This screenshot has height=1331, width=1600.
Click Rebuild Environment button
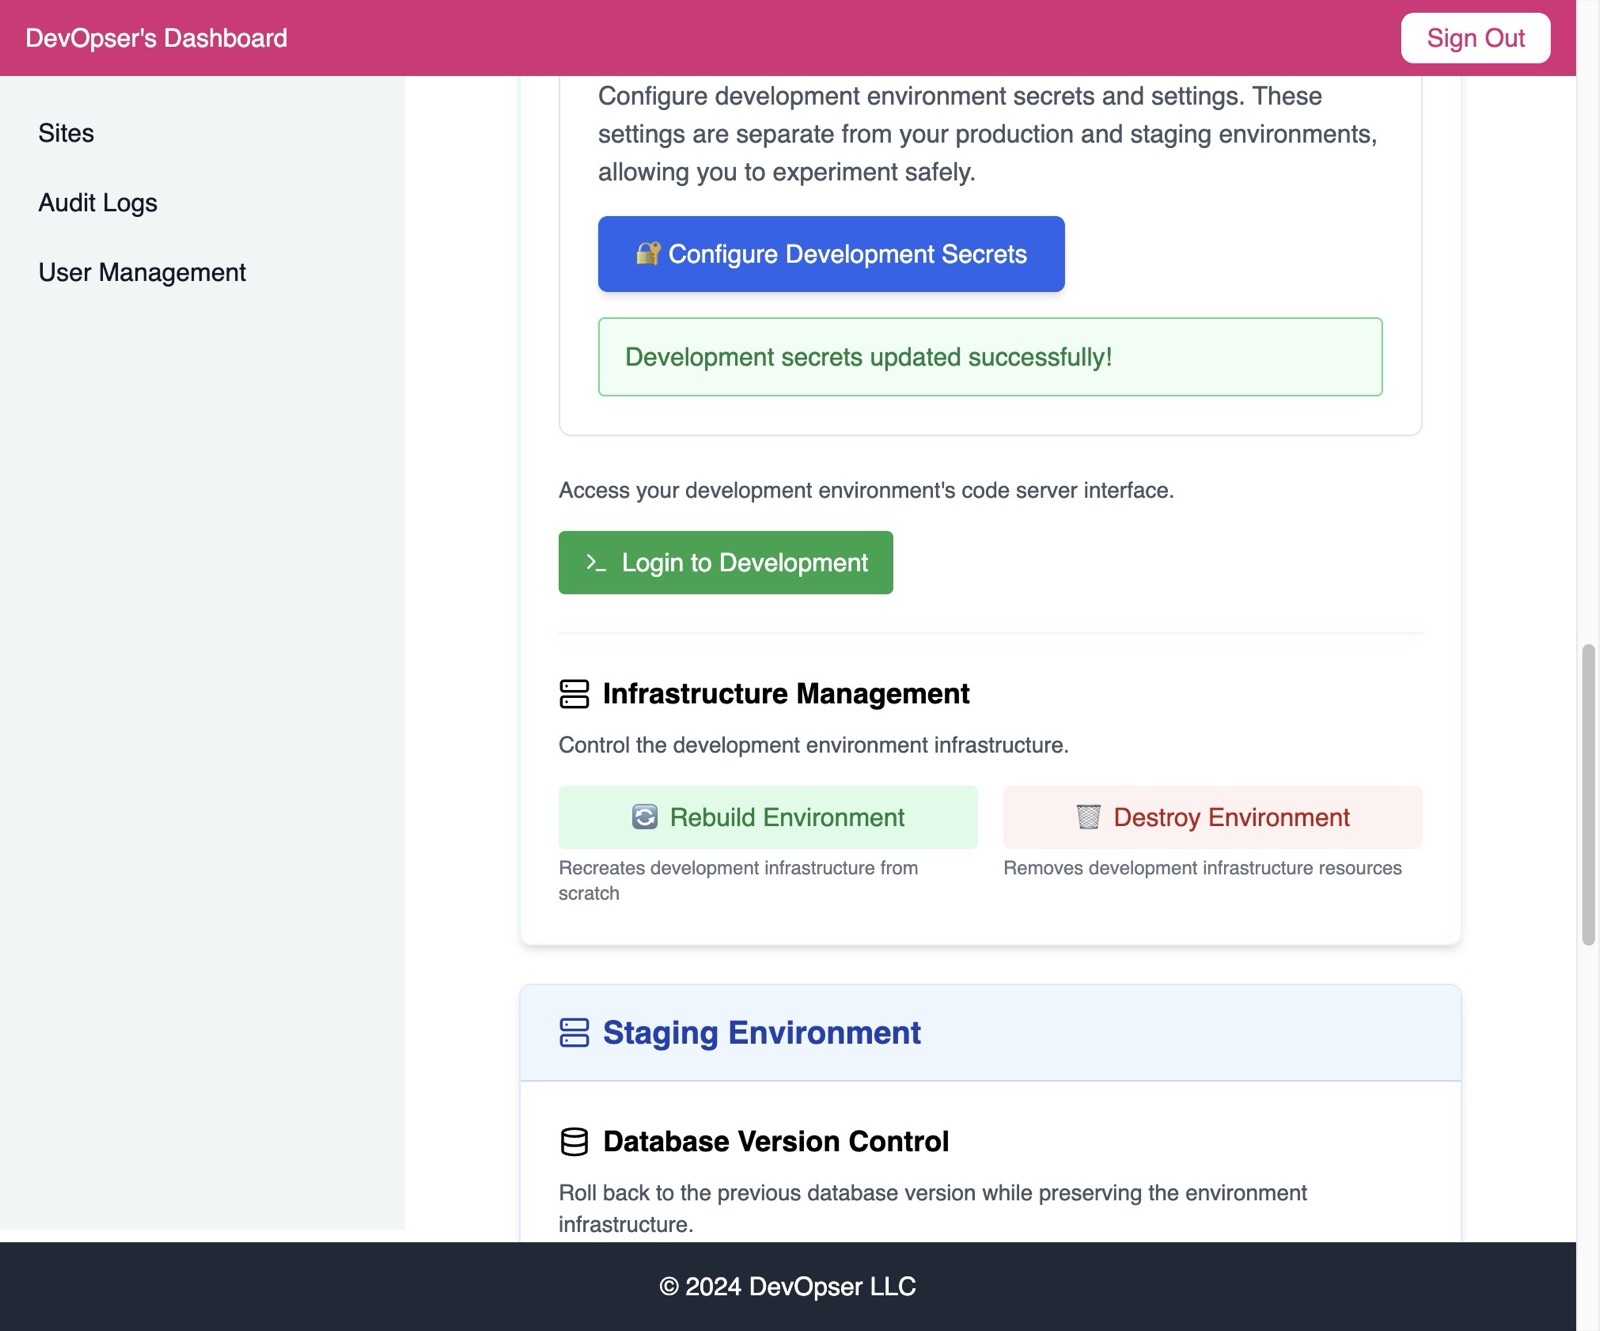tap(768, 817)
